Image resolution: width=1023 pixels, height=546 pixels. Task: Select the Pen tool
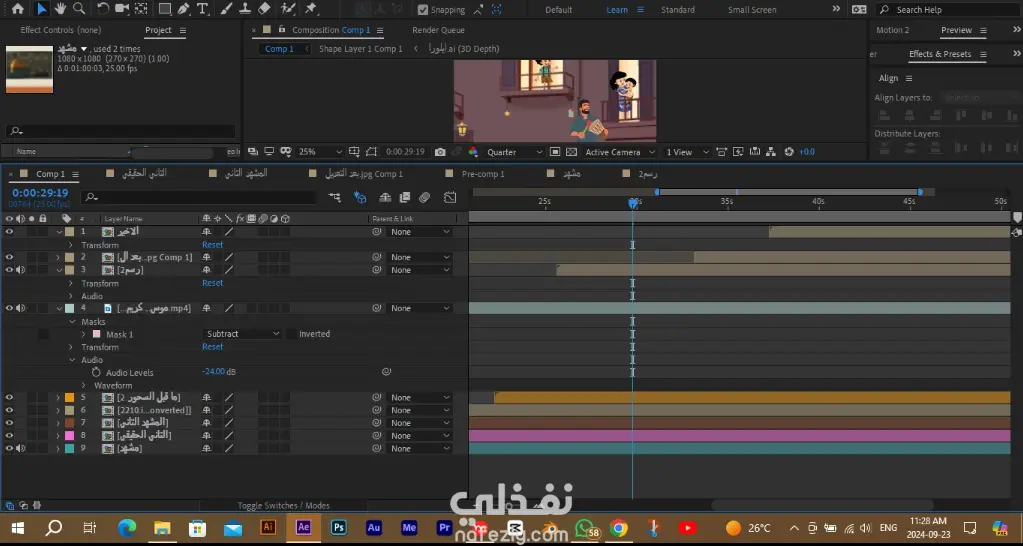point(183,8)
